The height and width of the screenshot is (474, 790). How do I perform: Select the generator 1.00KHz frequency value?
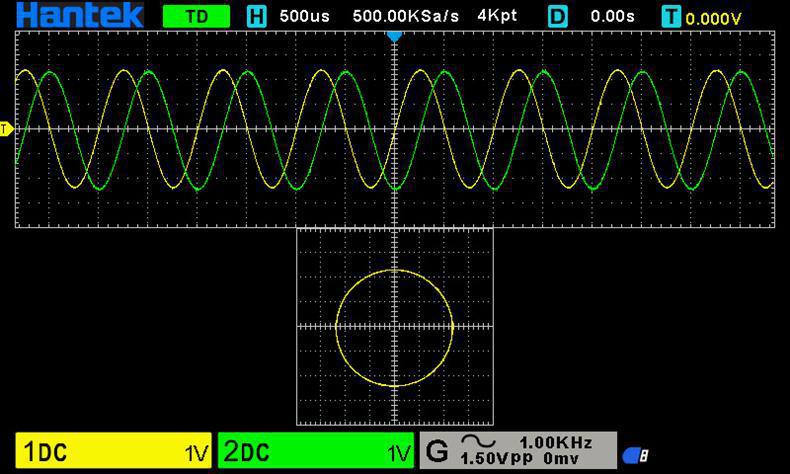(555, 442)
